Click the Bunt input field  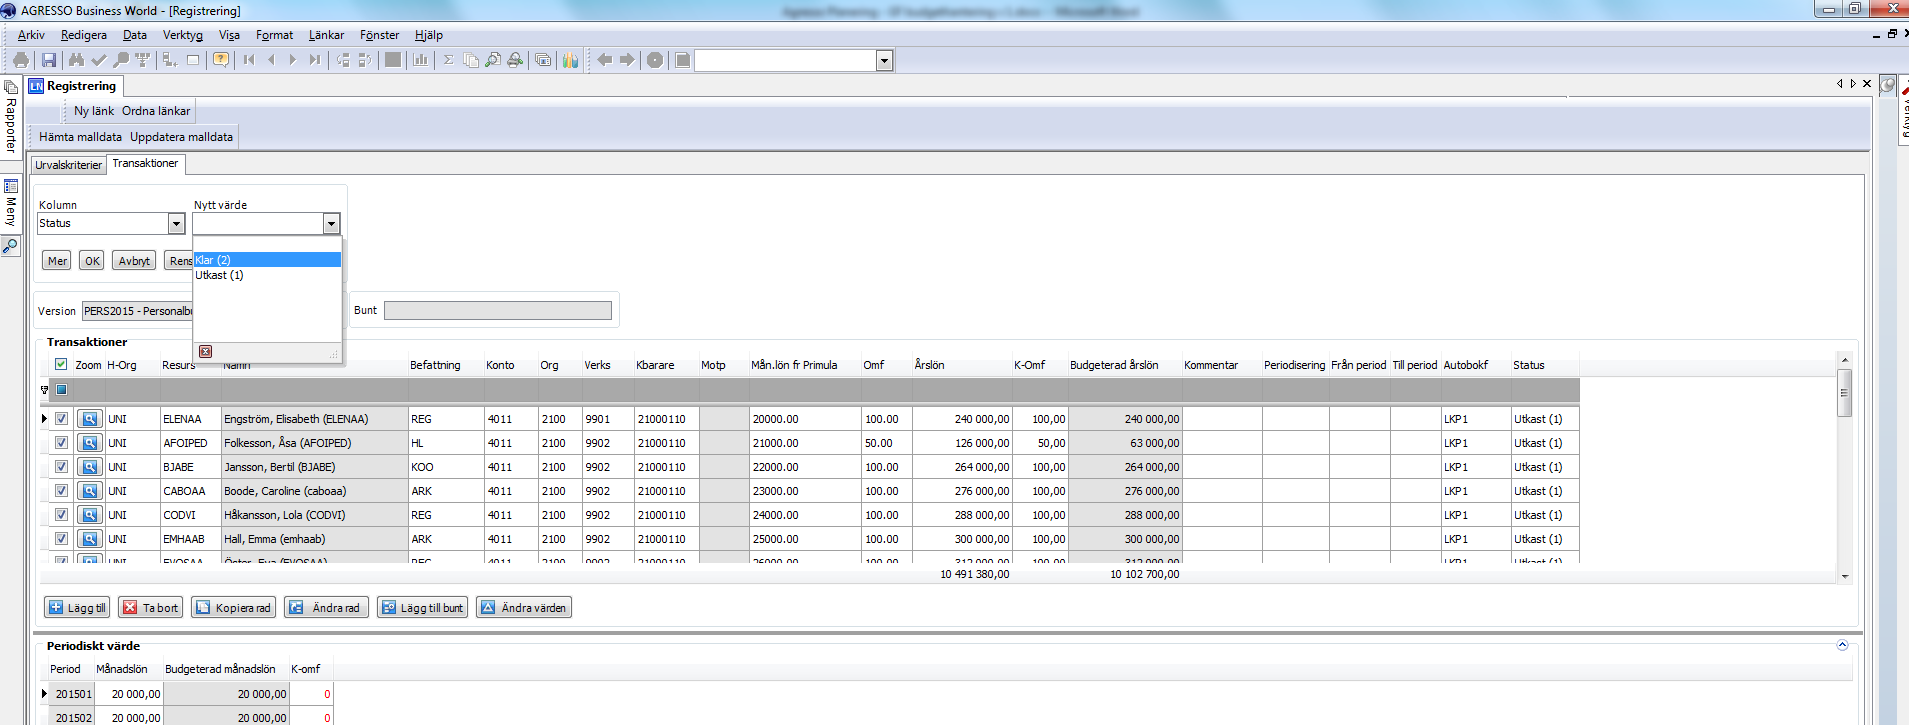pyautogui.click(x=498, y=311)
